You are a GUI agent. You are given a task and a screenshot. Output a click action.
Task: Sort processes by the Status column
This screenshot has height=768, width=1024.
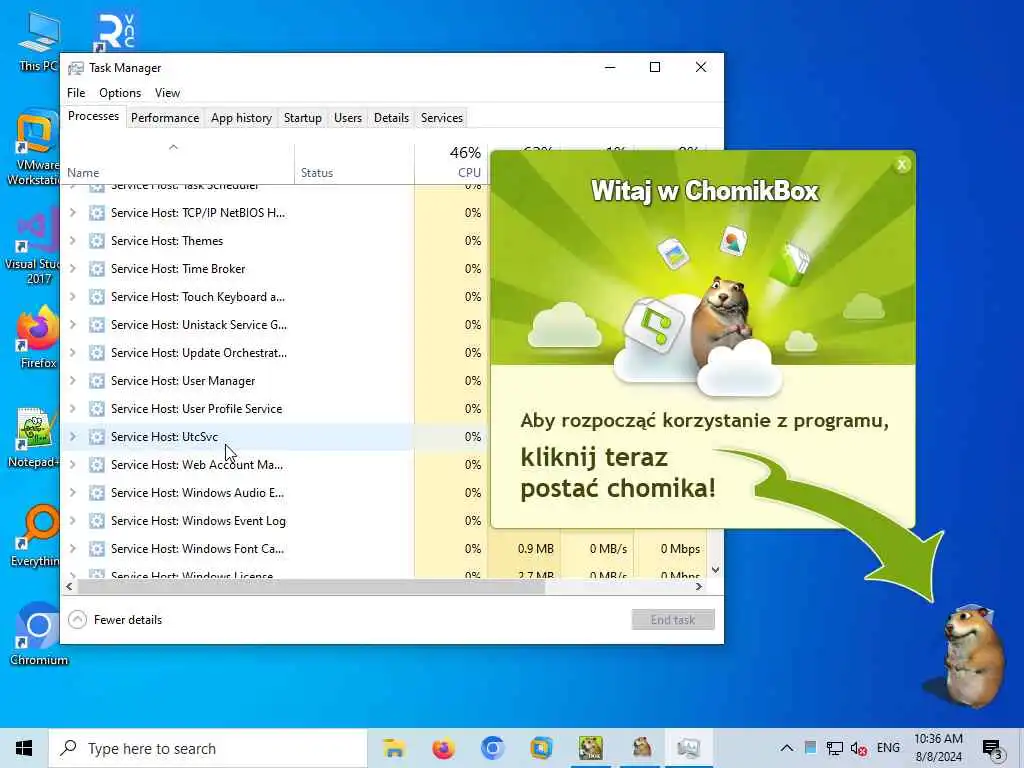(x=355, y=164)
